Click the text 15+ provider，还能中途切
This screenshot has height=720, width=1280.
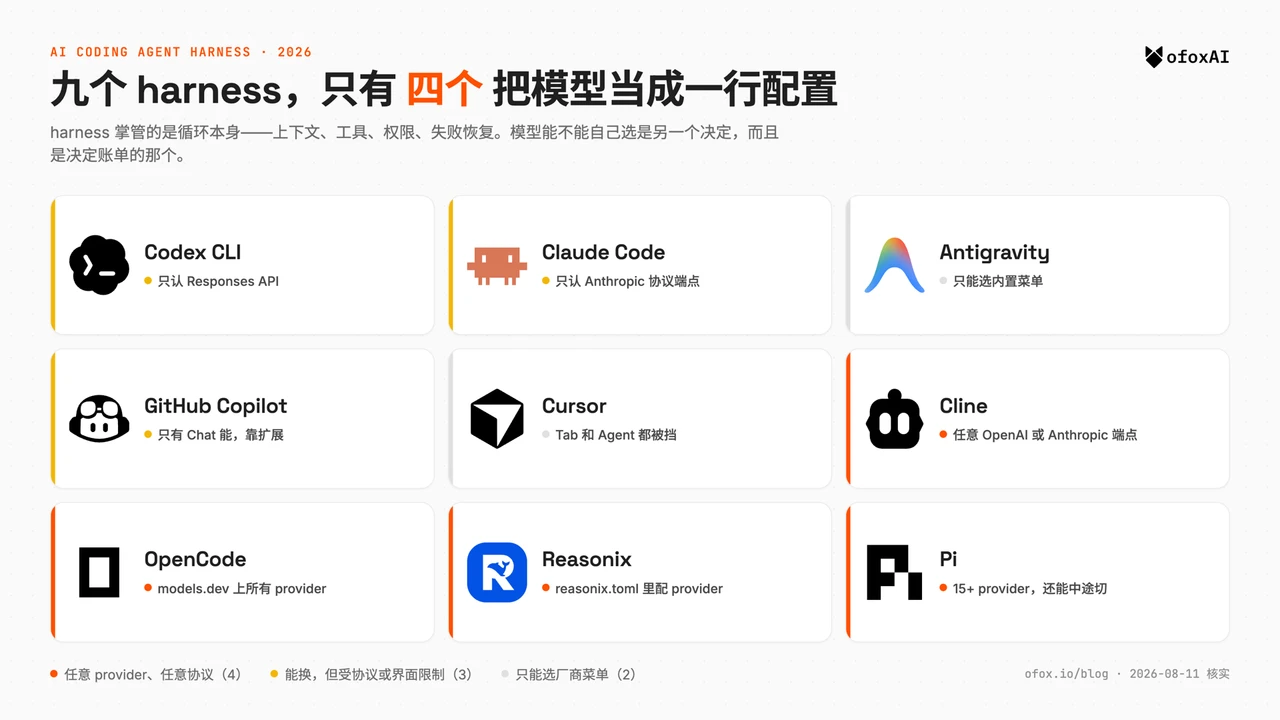pyautogui.click(x=1030, y=589)
